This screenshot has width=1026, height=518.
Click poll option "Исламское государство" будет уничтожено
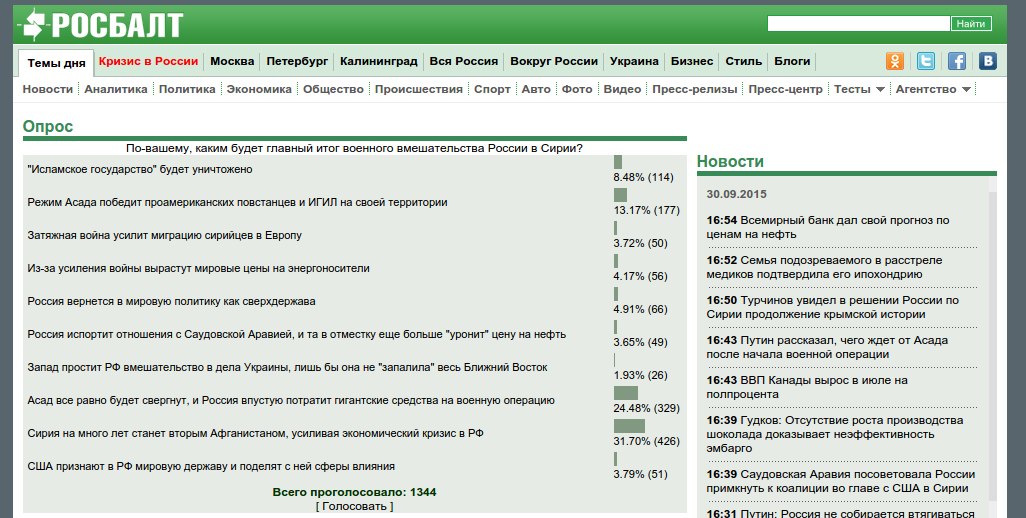(x=140, y=169)
